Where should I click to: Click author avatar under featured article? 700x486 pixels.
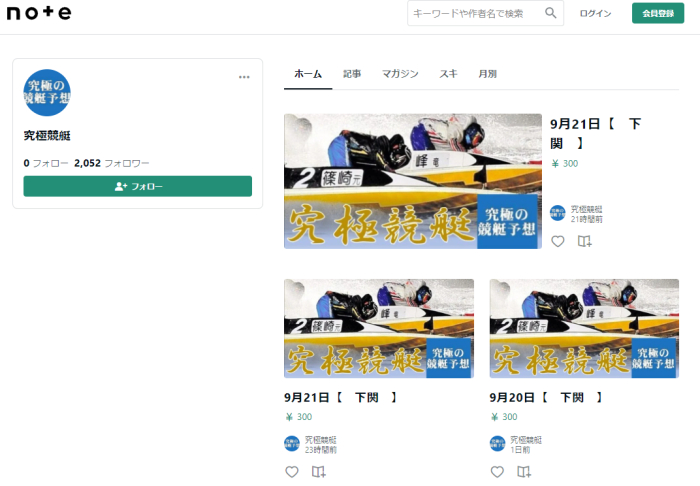coord(558,213)
